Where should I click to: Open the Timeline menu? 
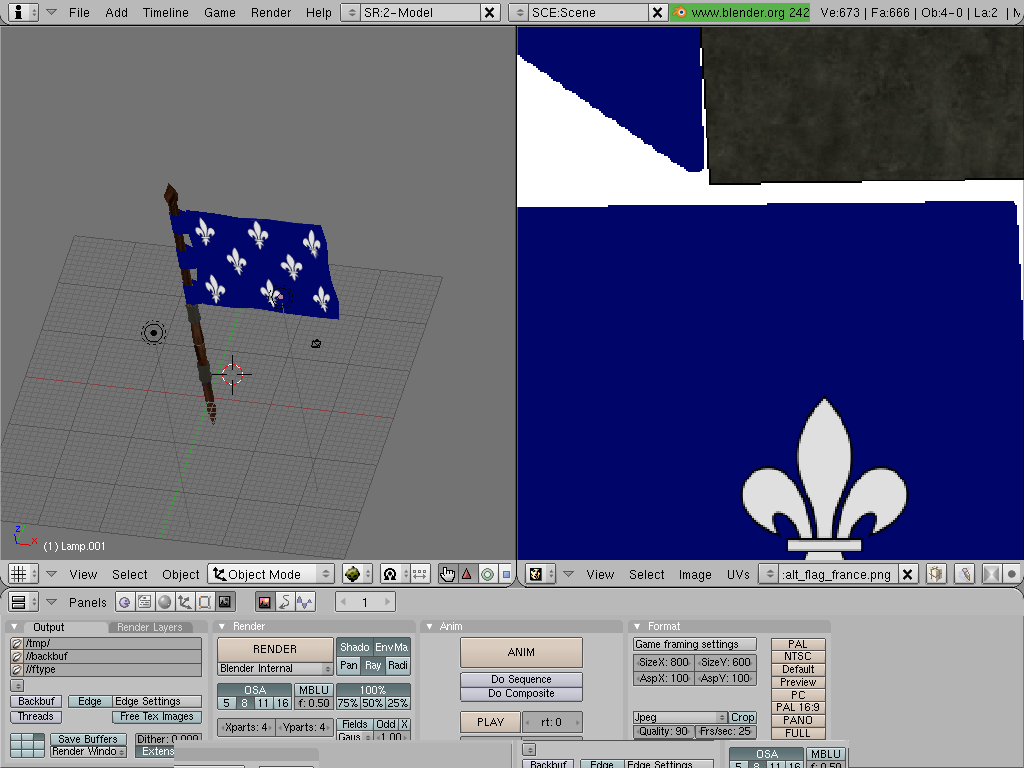pyautogui.click(x=165, y=12)
